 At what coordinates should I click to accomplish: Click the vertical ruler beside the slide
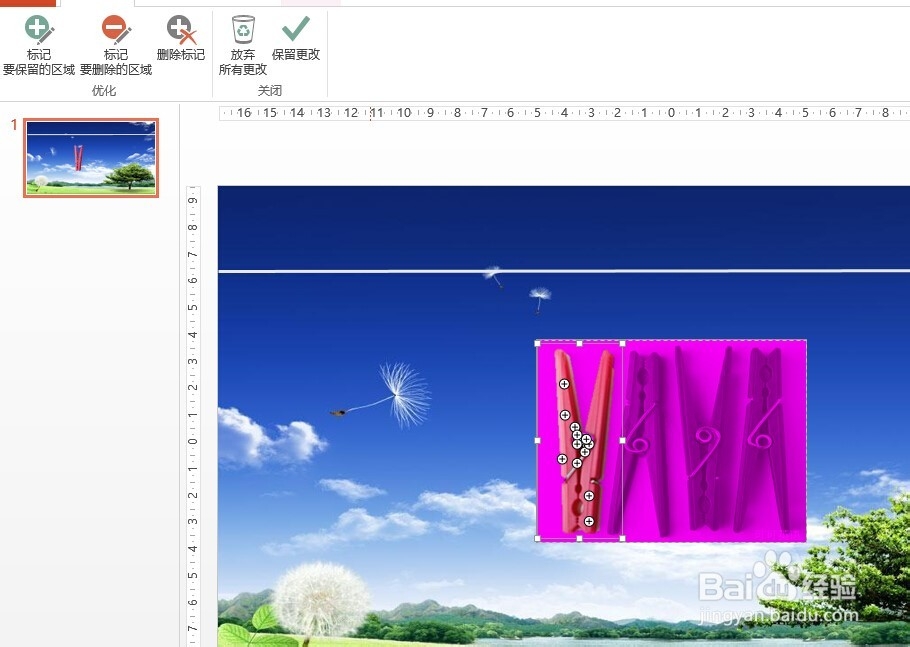click(193, 416)
